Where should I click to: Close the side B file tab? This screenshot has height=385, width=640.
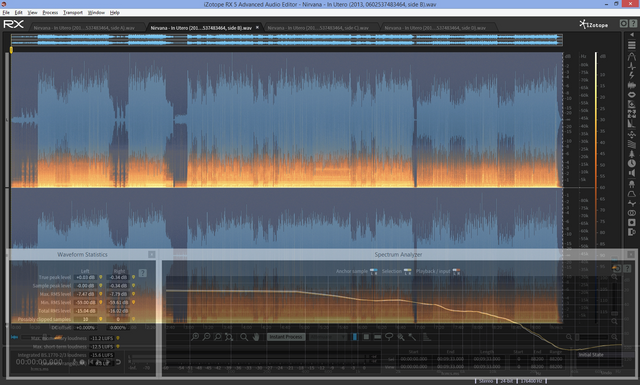coord(257,28)
